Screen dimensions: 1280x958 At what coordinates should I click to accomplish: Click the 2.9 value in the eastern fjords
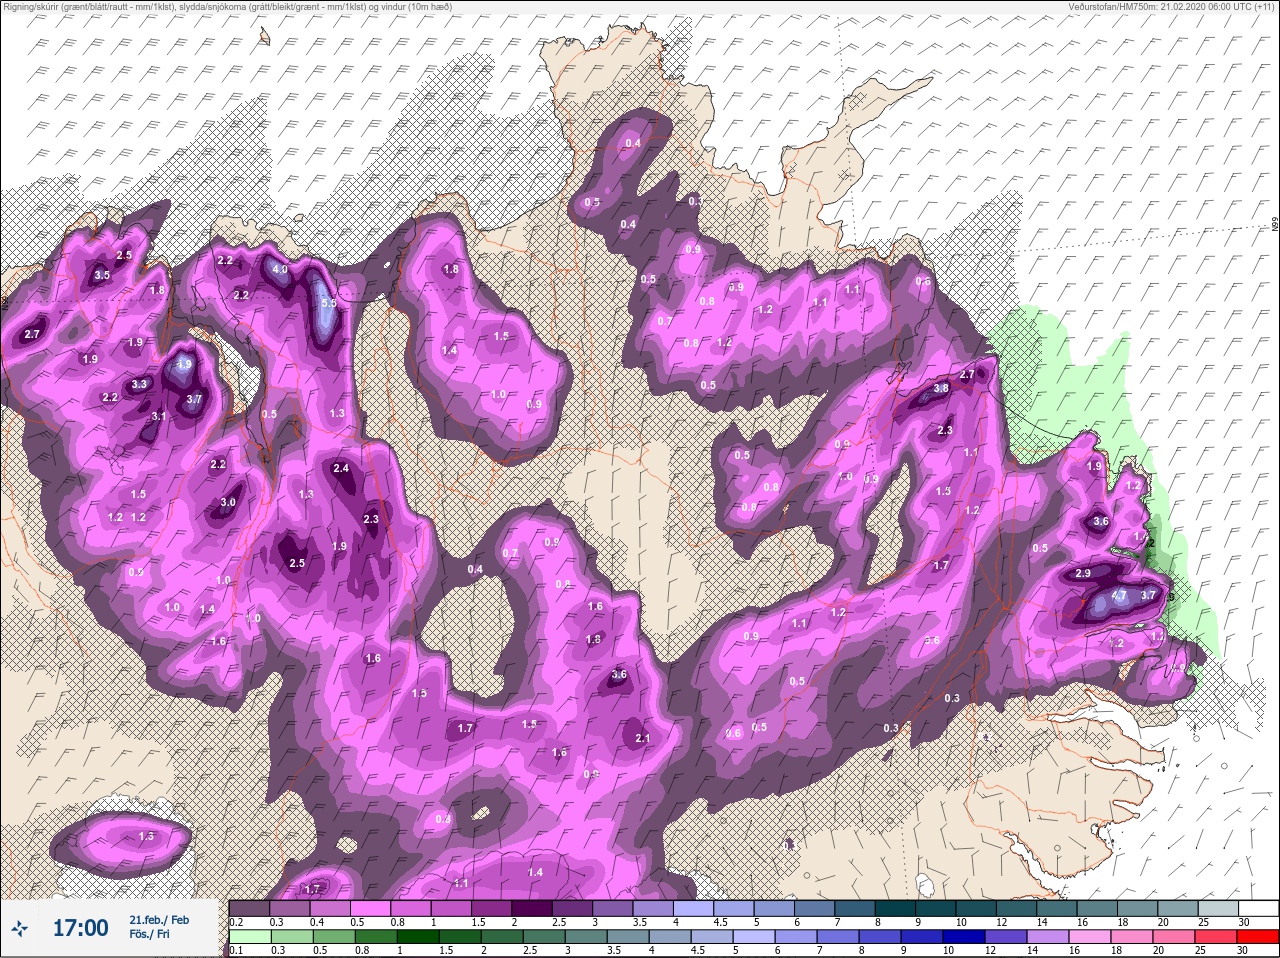coord(1082,573)
